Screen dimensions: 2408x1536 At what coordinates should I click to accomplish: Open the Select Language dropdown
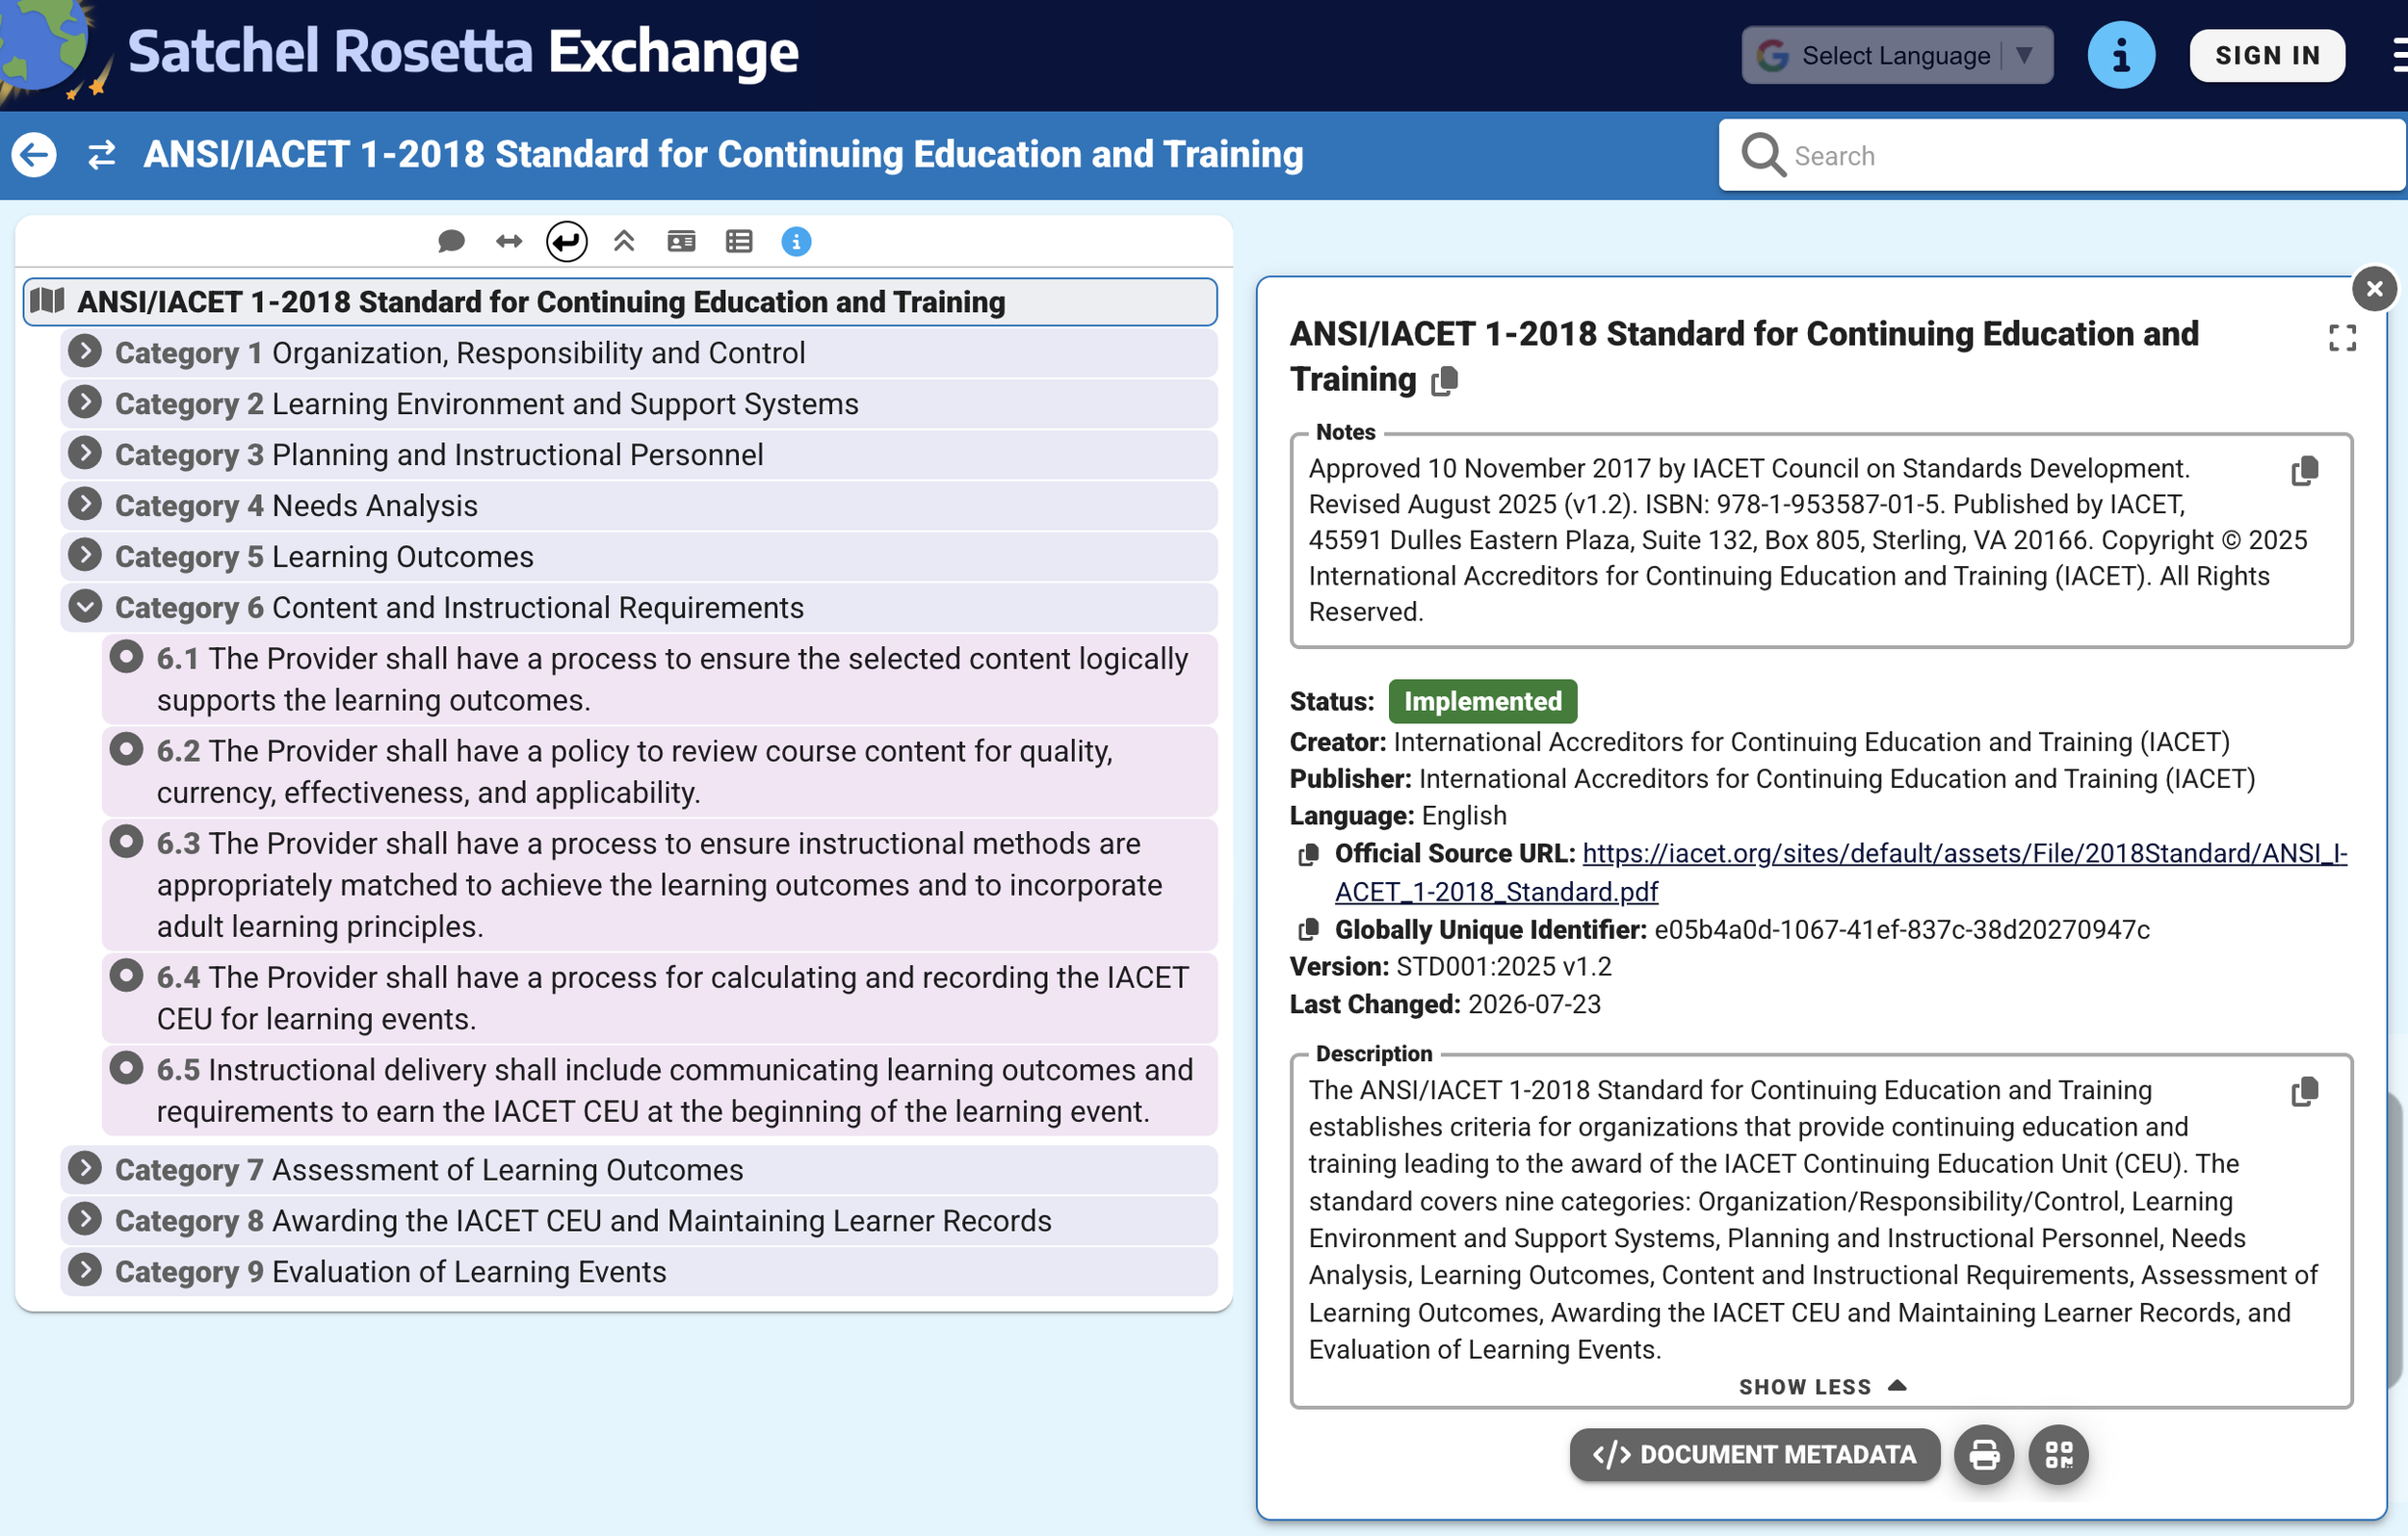(x=1897, y=55)
